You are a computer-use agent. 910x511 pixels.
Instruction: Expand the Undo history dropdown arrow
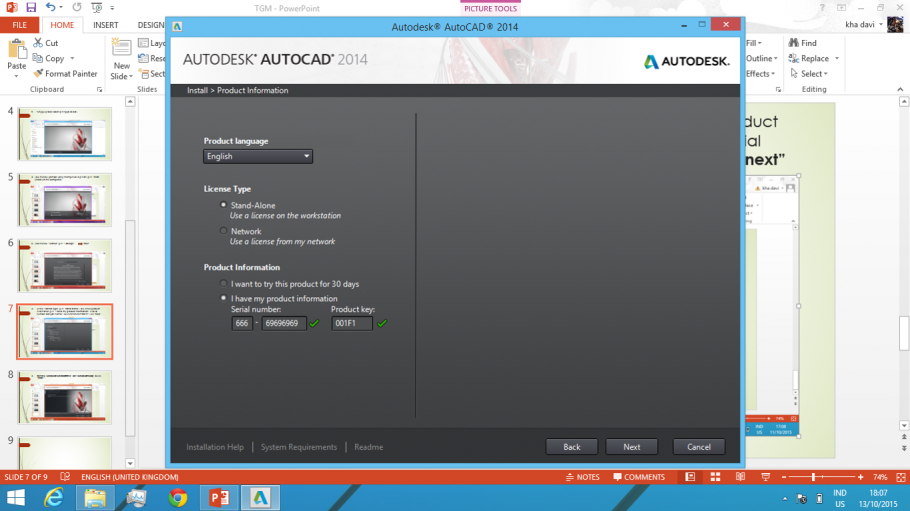[61, 8]
